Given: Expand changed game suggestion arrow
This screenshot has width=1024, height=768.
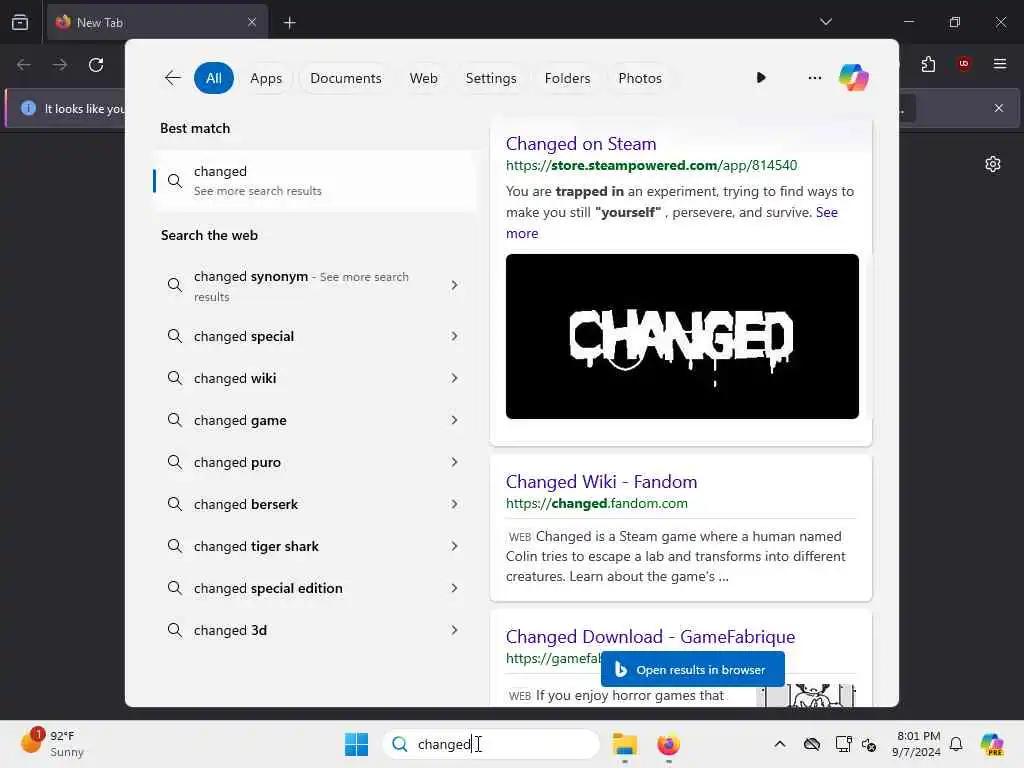Looking at the screenshot, I should pyautogui.click(x=455, y=420).
